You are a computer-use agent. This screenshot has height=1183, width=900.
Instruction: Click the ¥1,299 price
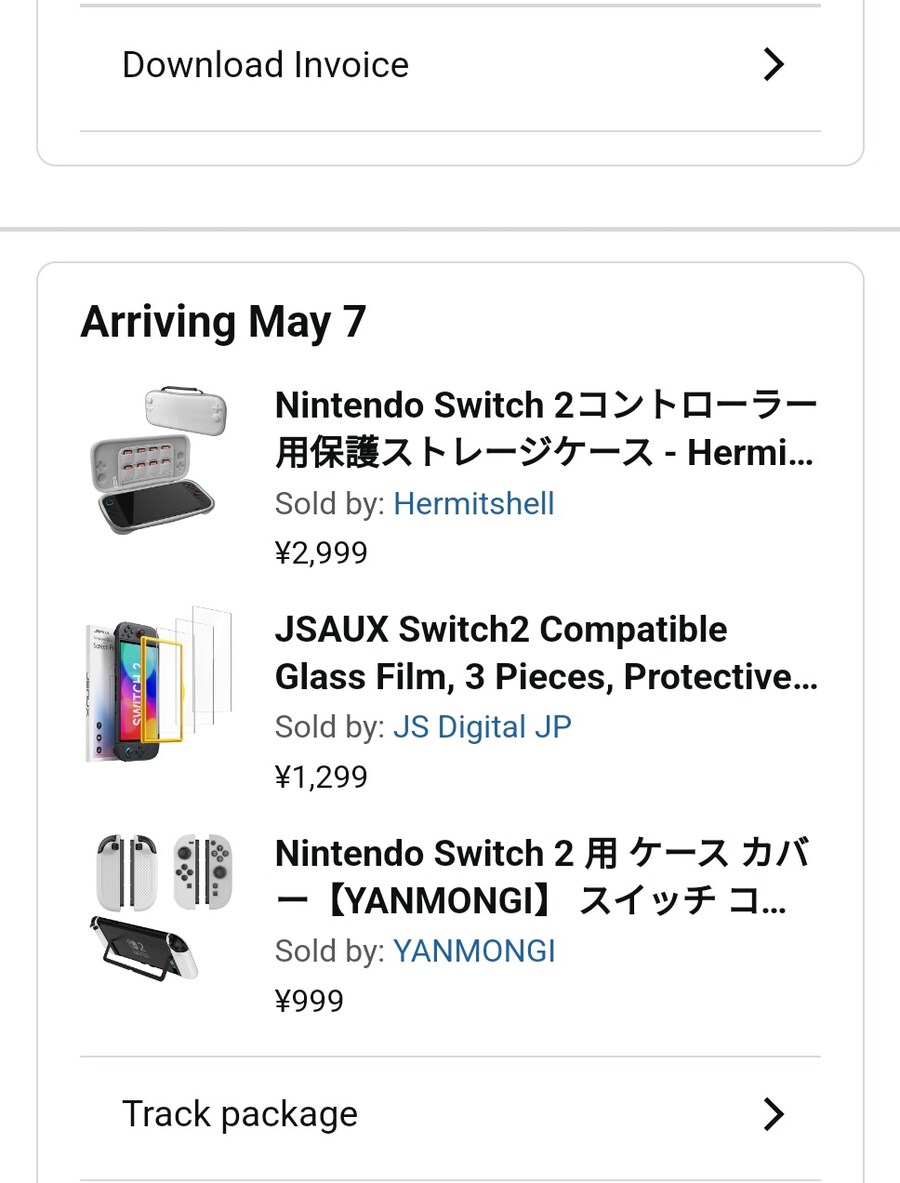(x=321, y=777)
